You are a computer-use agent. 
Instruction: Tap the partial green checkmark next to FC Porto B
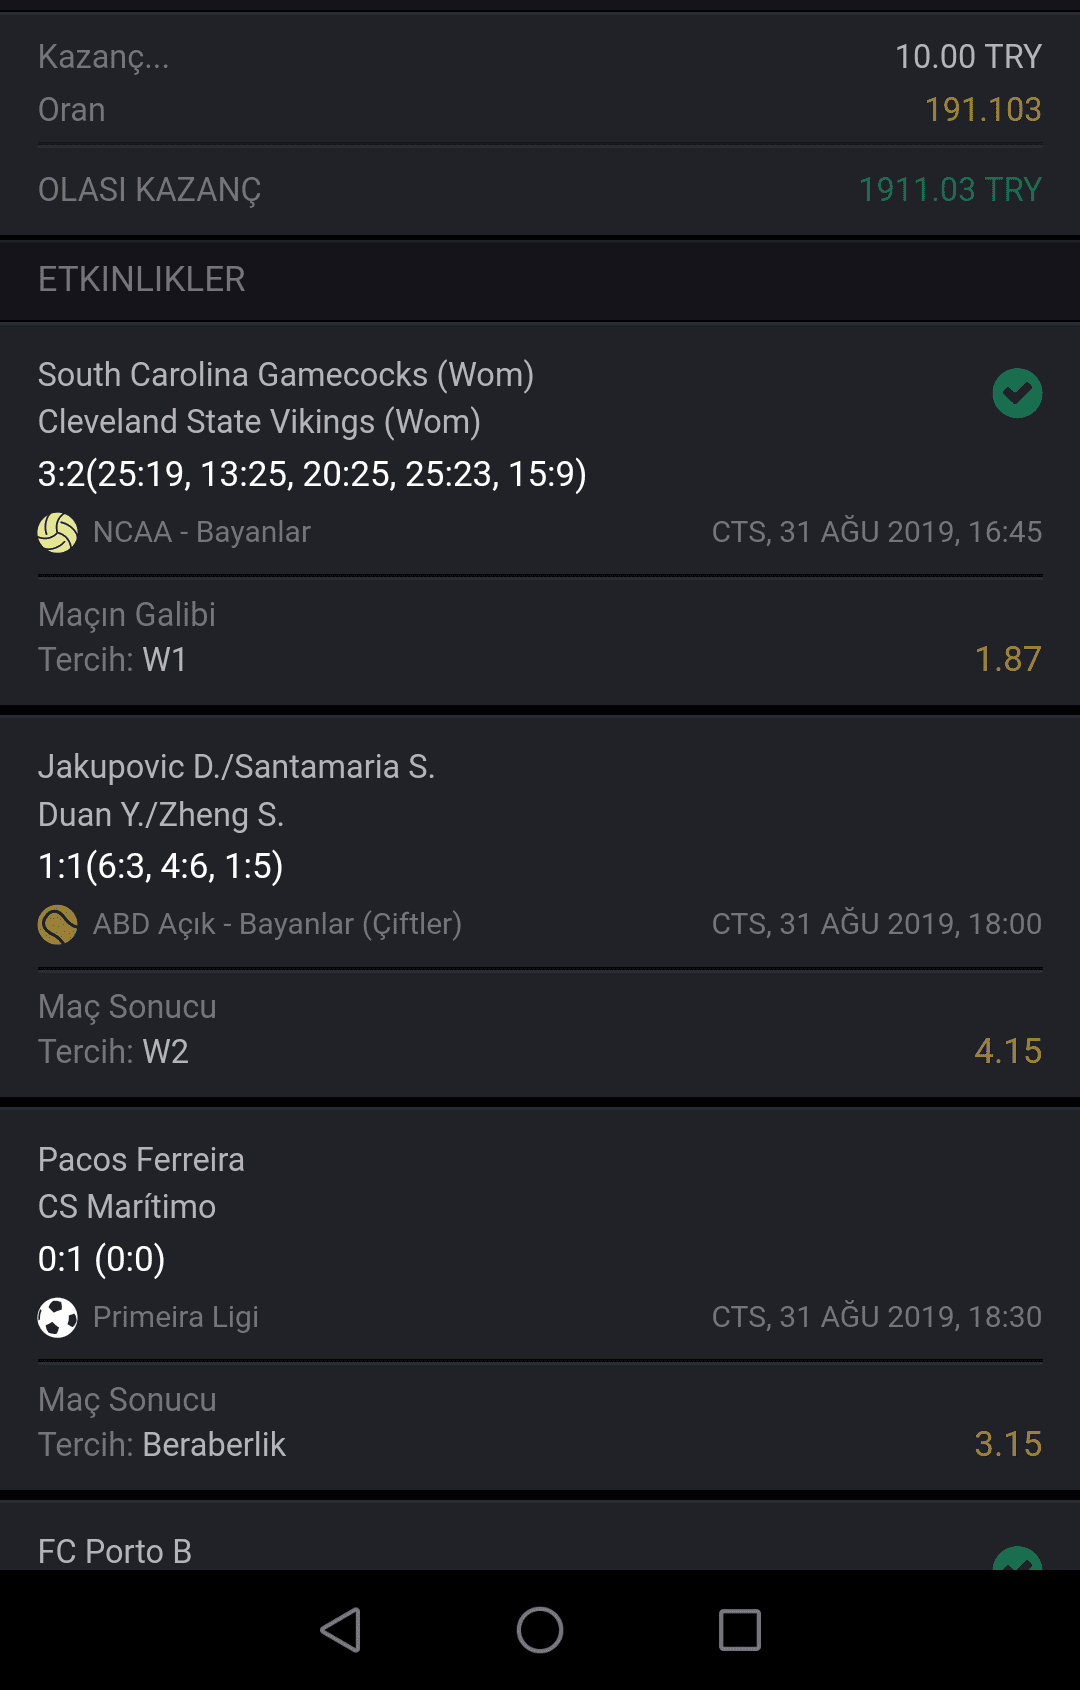click(x=1017, y=1558)
